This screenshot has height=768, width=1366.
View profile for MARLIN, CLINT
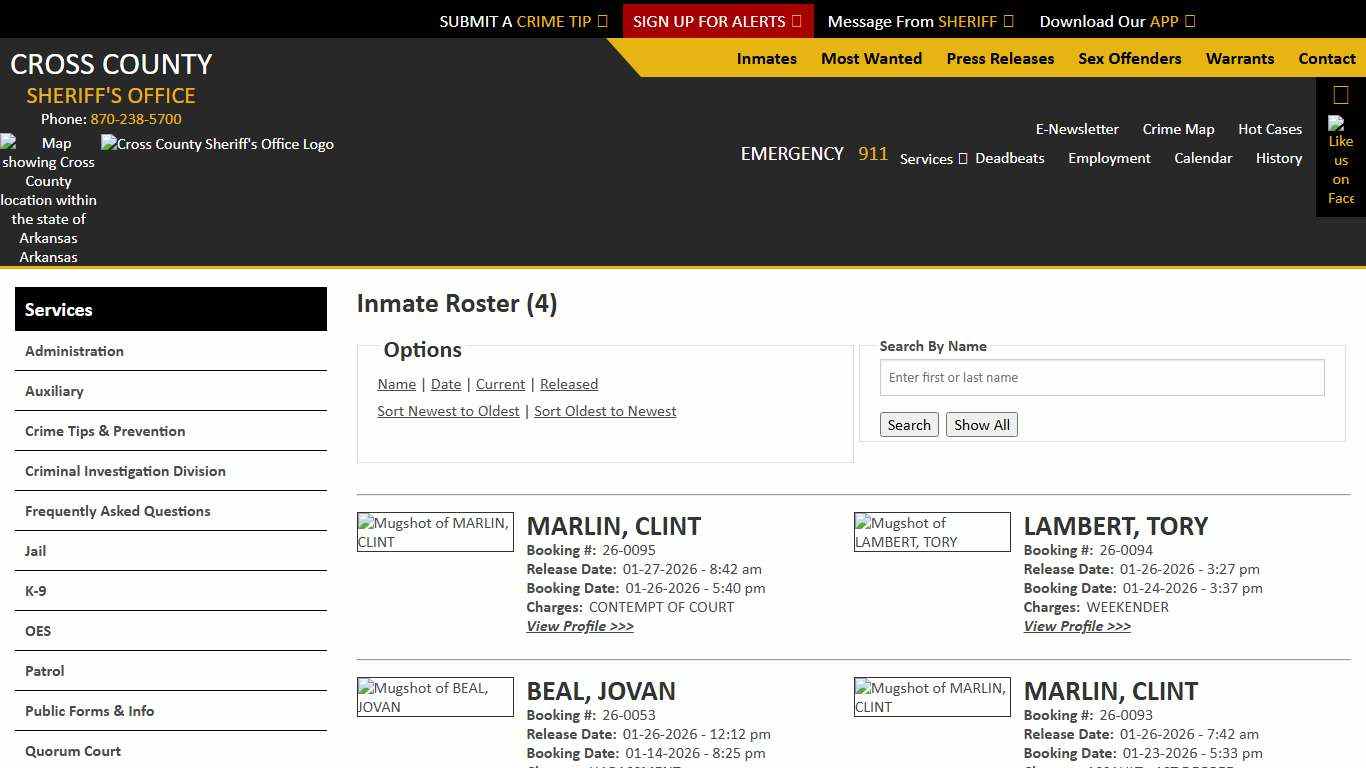click(580, 626)
